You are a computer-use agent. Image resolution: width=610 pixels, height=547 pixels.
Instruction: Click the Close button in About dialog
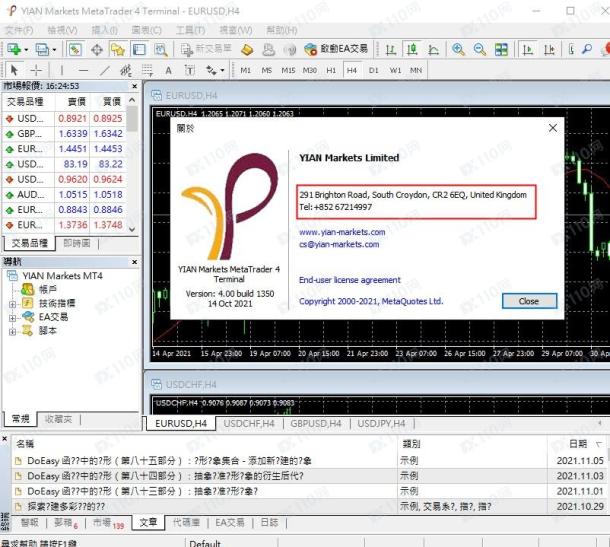pyautogui.click(x=529, y=301)
